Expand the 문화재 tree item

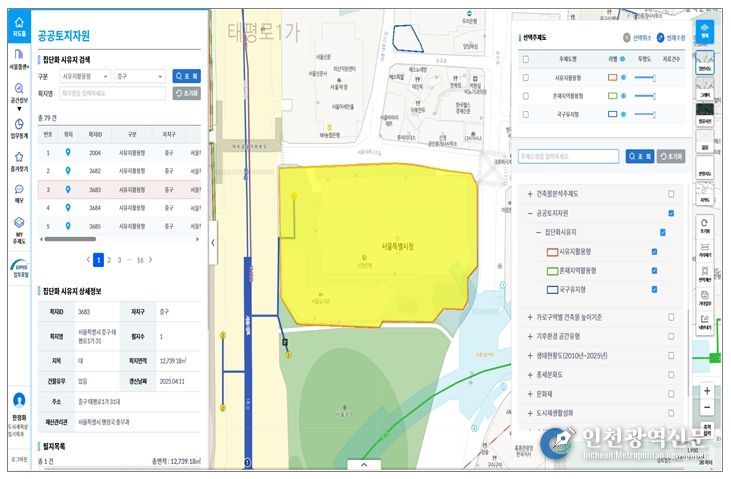530,393
